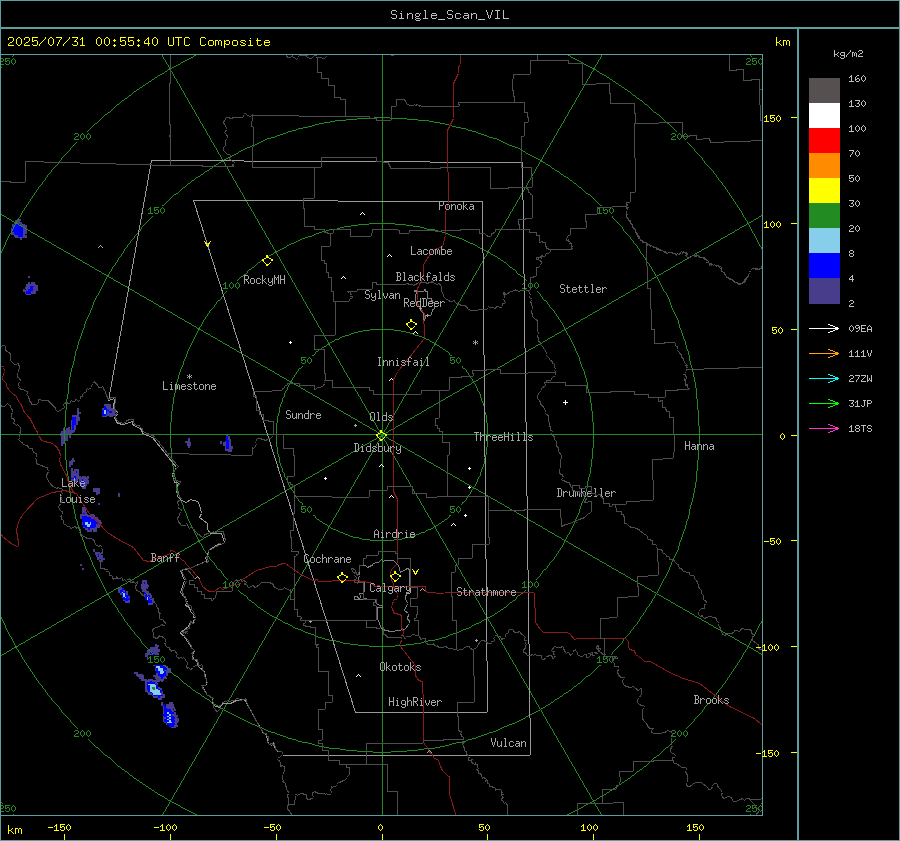Click the kg/m2 unit label

pyautogui.click(x=848, y=54)
